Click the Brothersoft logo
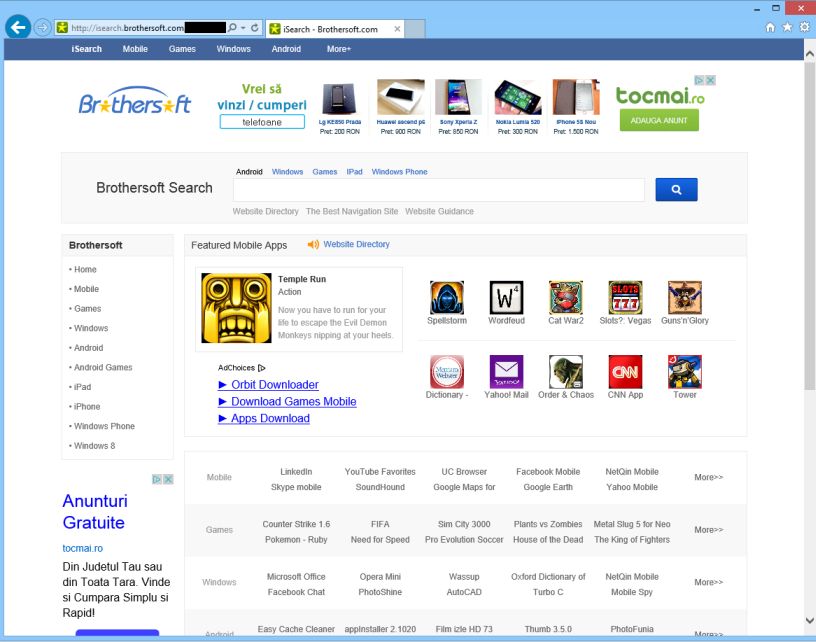This screenshot has width=816, height=642. coord(135,100)
